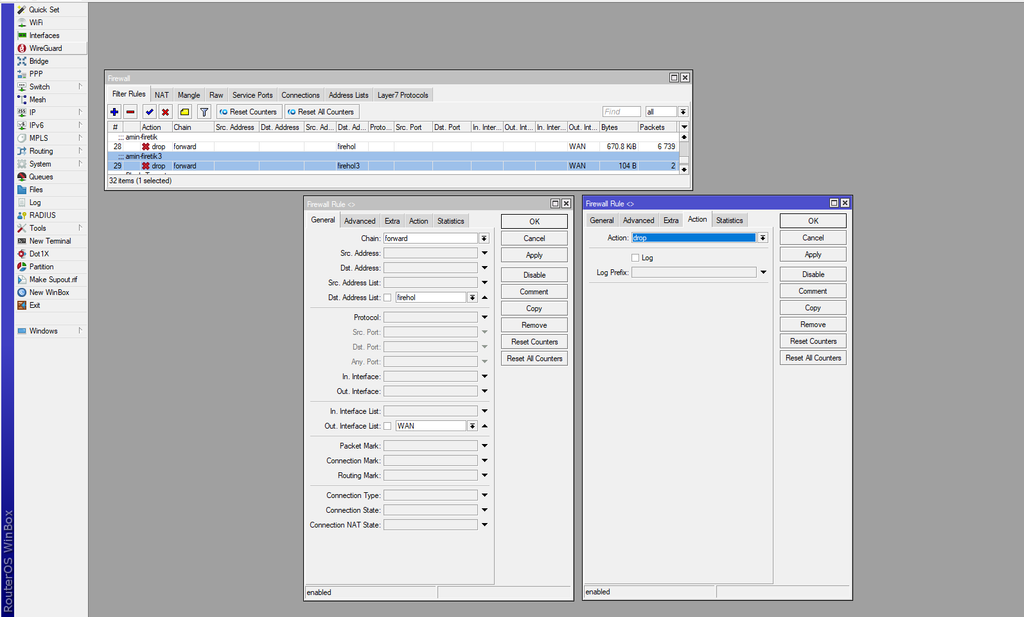
Task: Remove selected rule with red minus icon
Action: click(131, 112)
